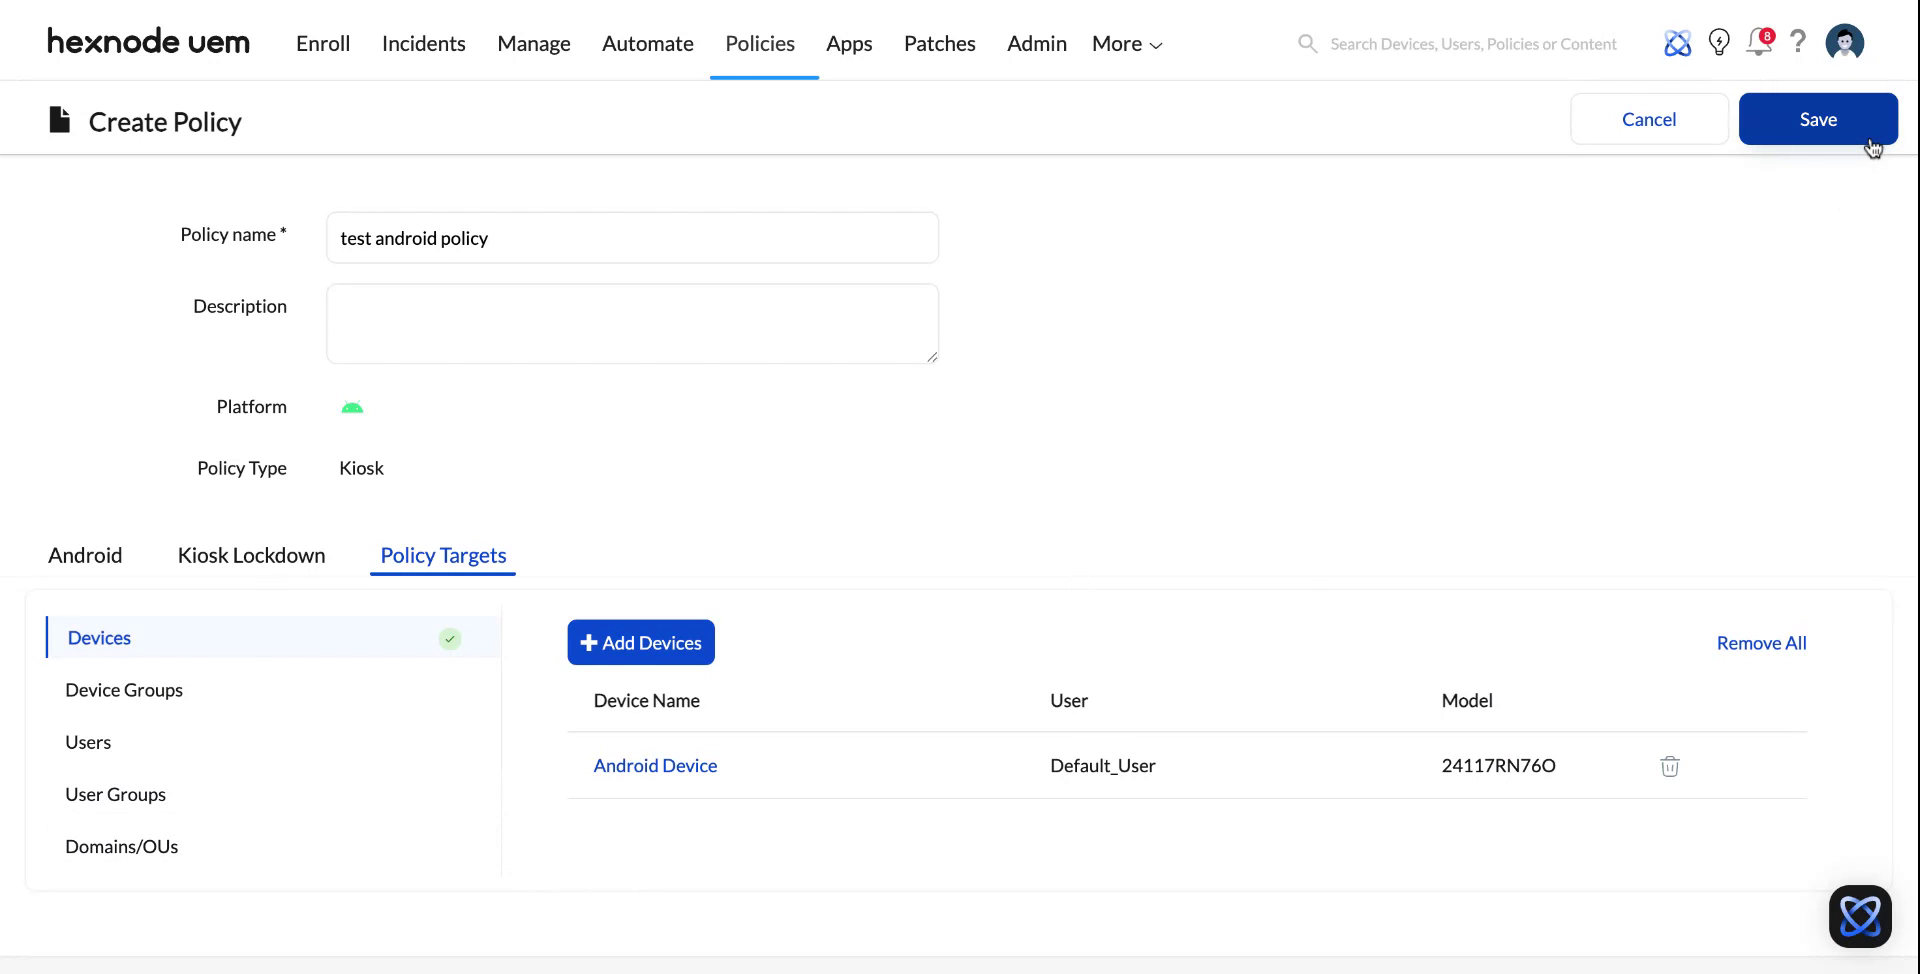Open the Policies menu item

[x=760, y=43]
